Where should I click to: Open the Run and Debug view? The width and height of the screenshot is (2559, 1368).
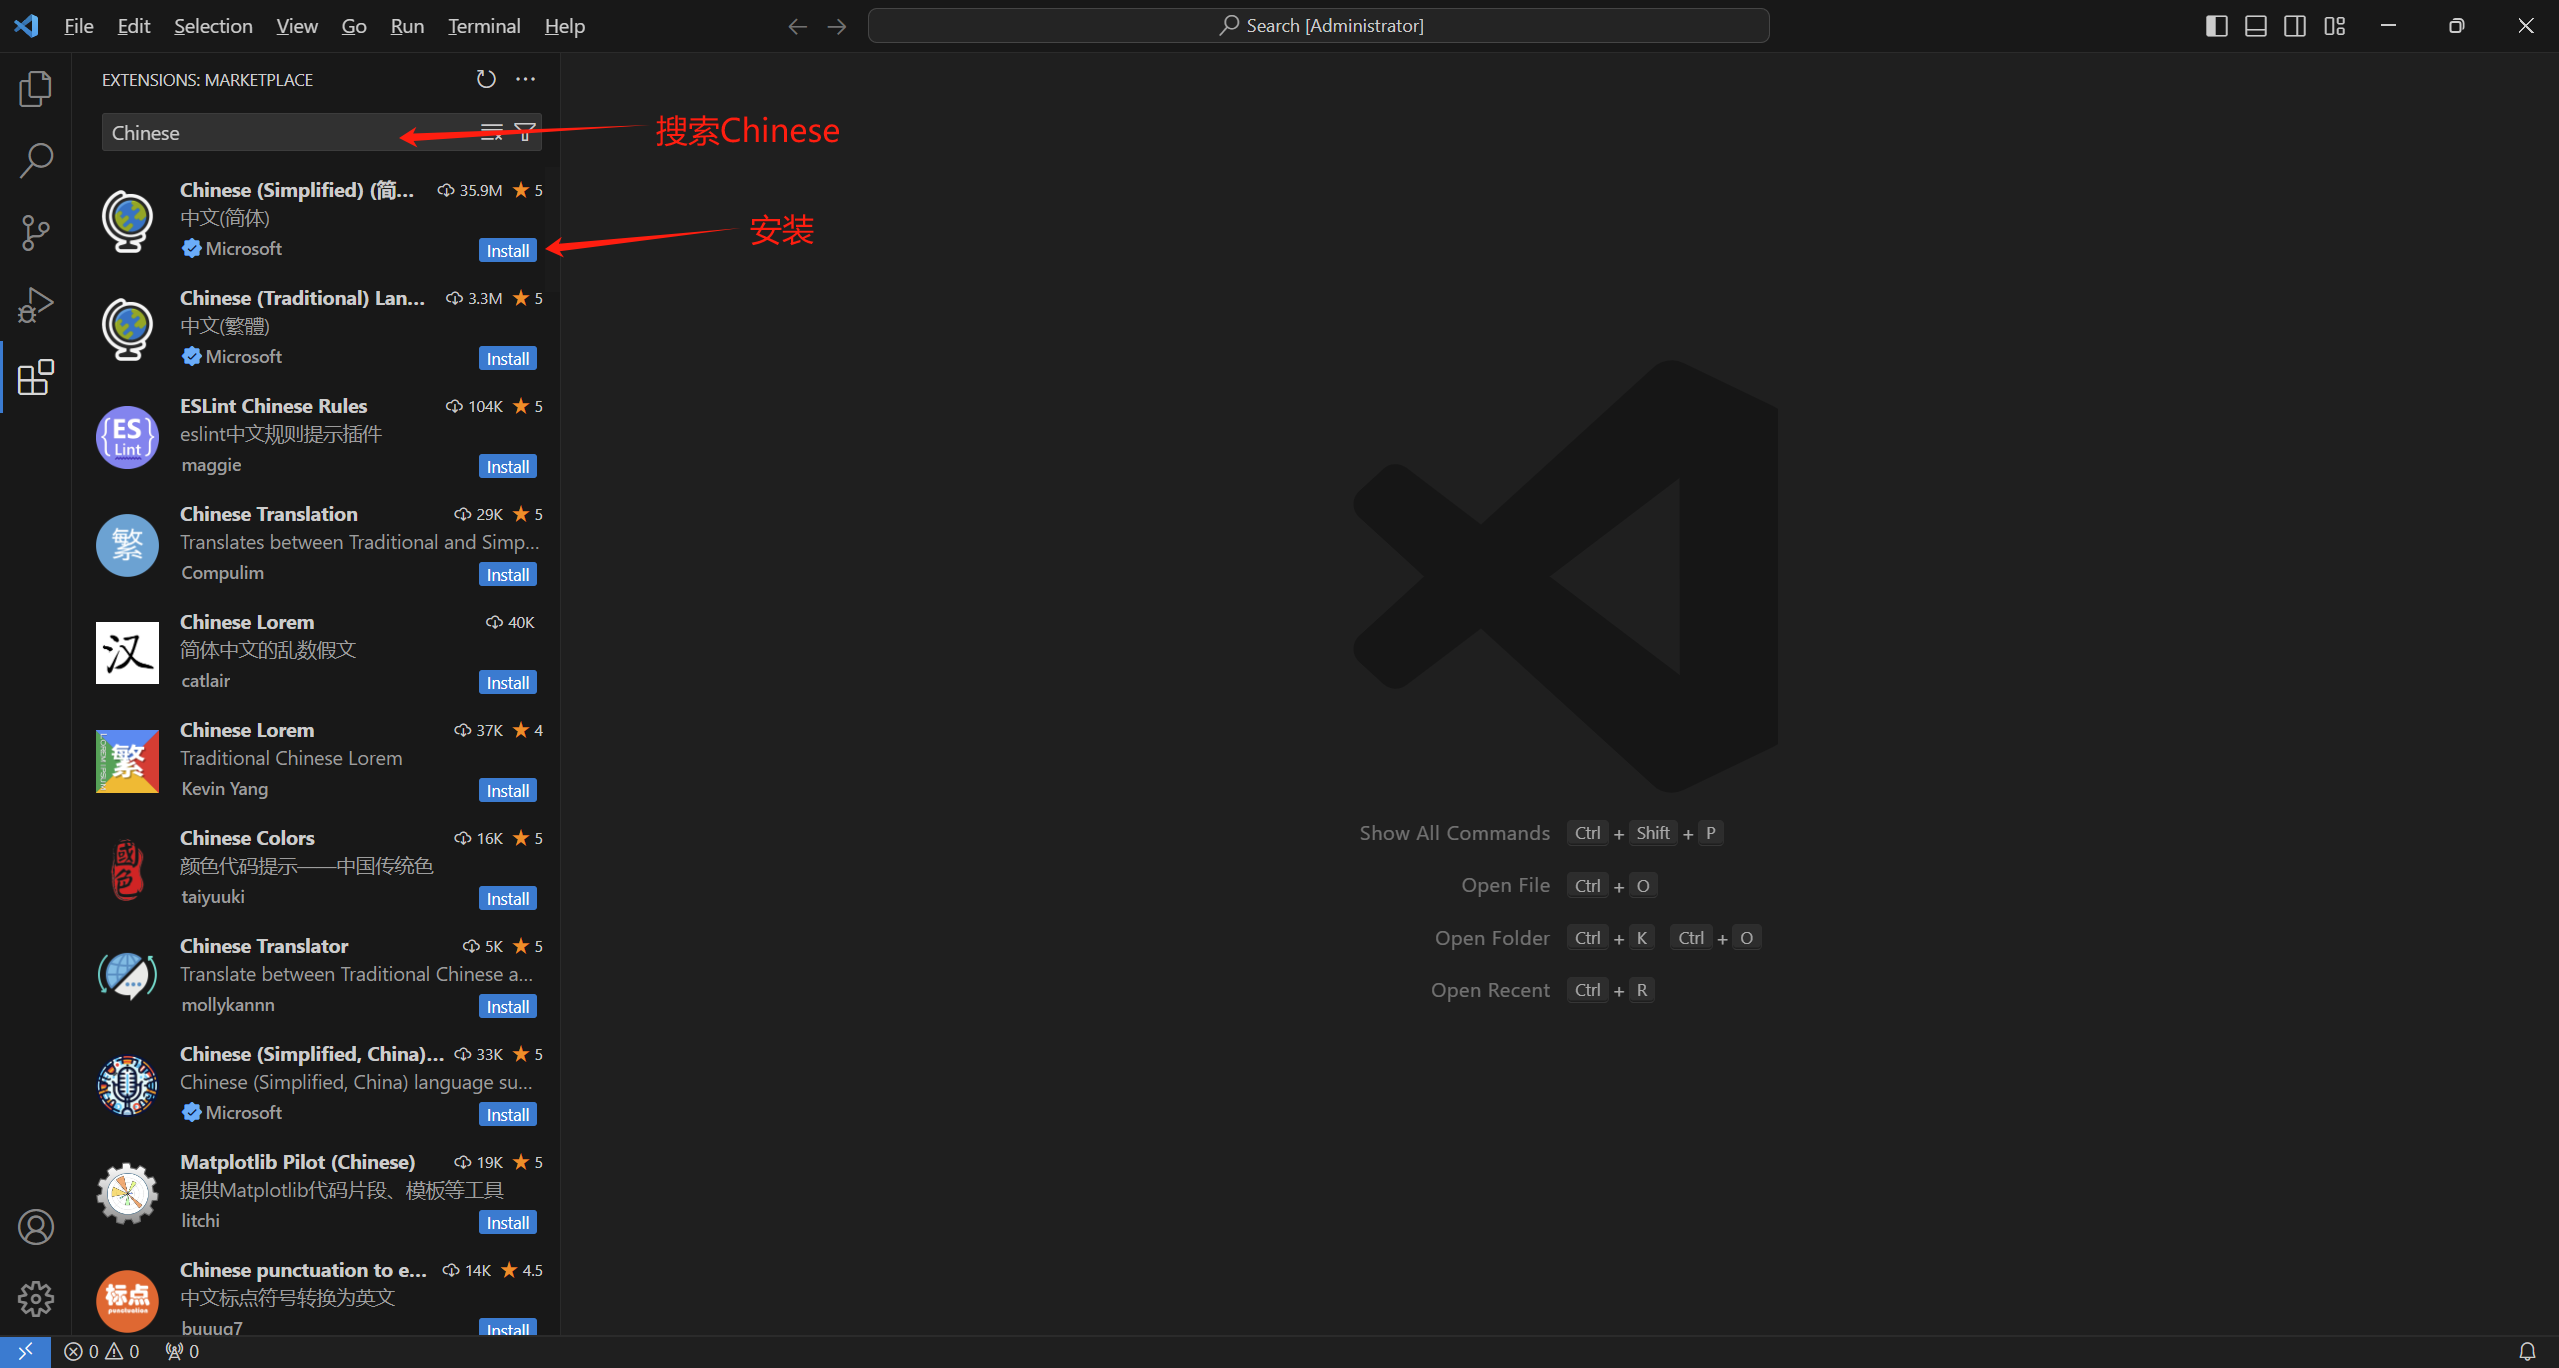(35, 305)
